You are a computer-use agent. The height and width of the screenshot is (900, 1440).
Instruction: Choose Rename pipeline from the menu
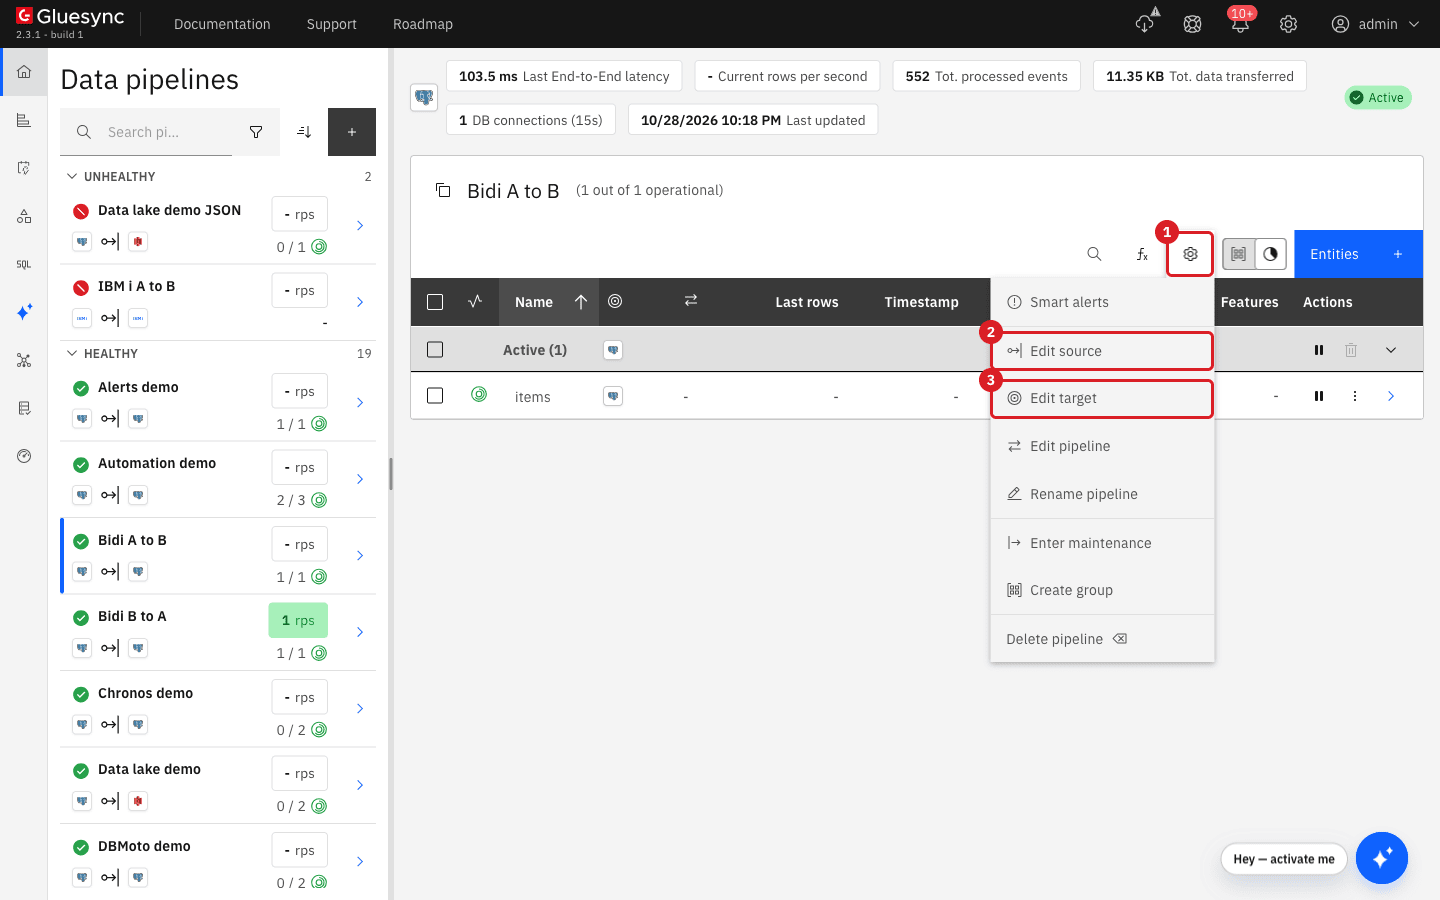(x=1102, y=494)
